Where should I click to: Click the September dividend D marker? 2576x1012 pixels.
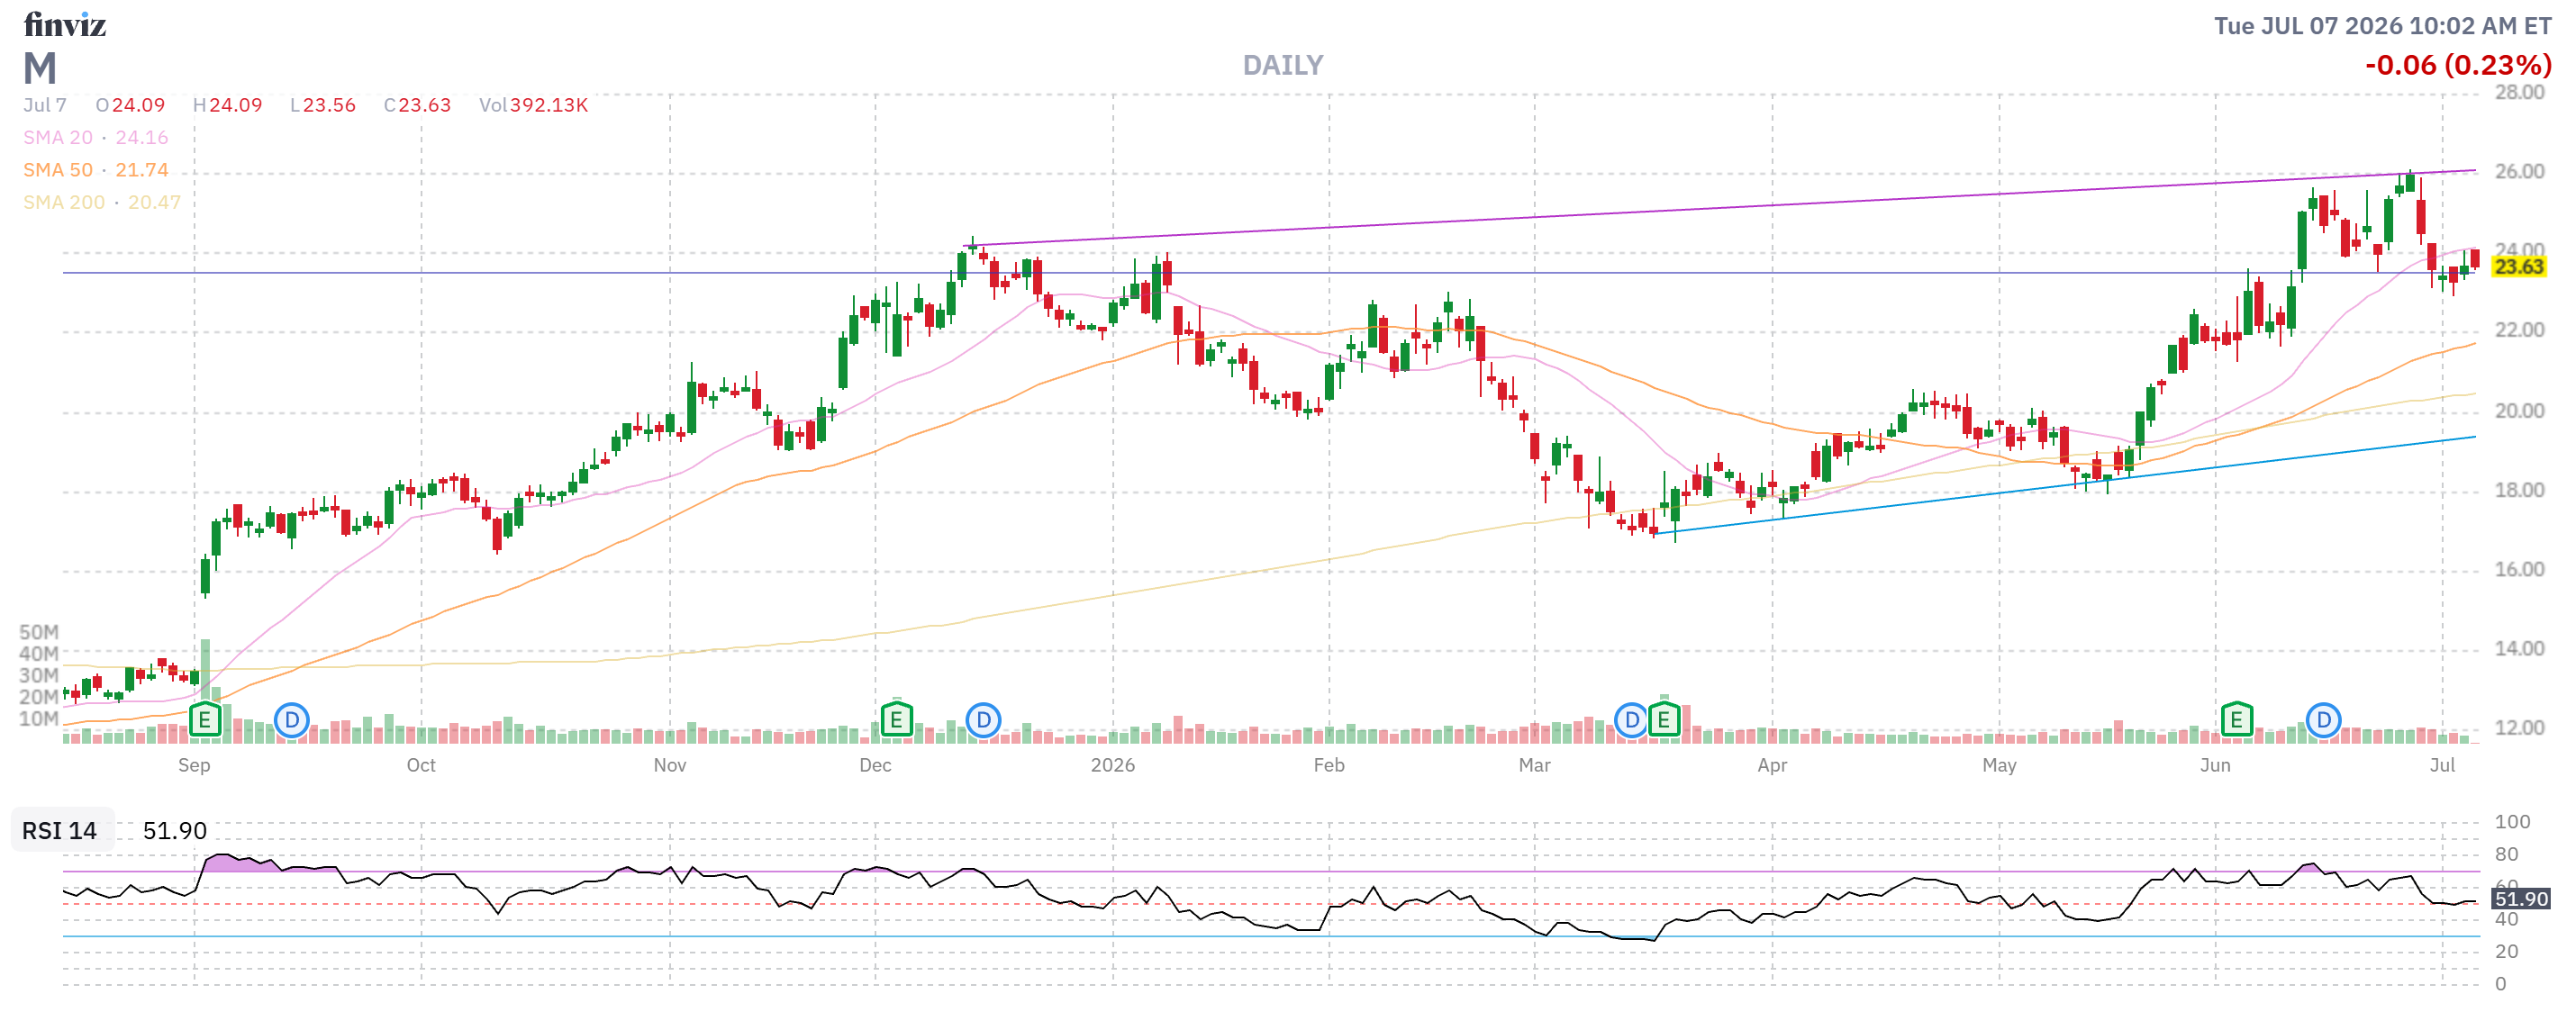point(292,719)
